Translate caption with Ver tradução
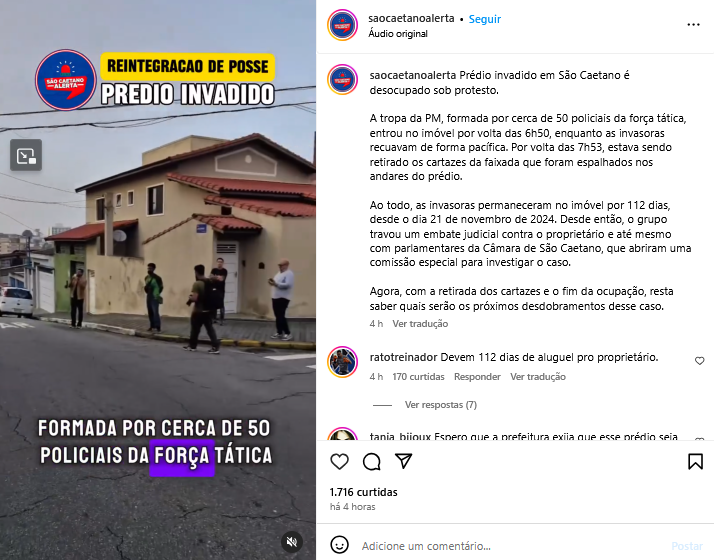The width and height of the screenshot is (714, 560). coord(420,324)
